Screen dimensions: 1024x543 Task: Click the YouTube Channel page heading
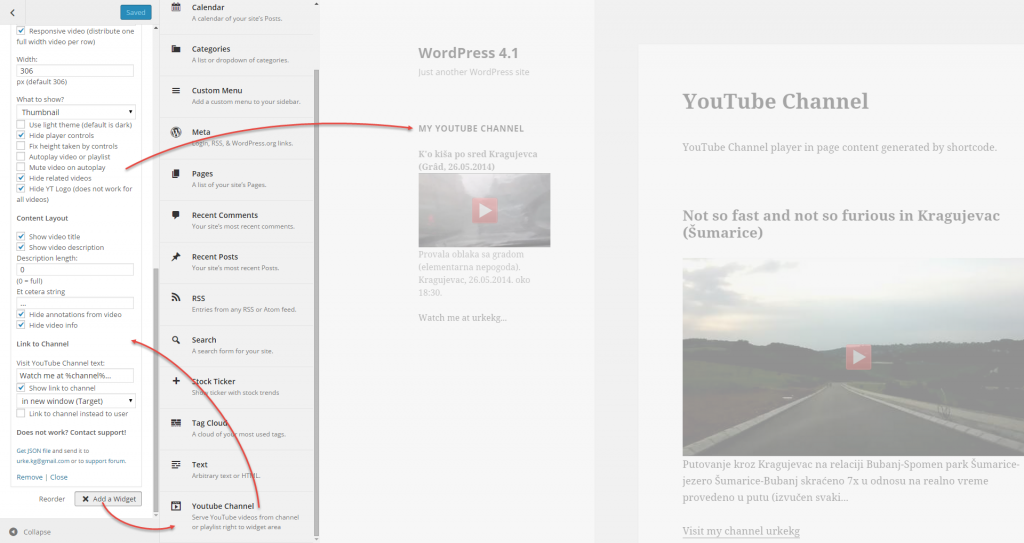pyautogui.click(x=775, y=101)
